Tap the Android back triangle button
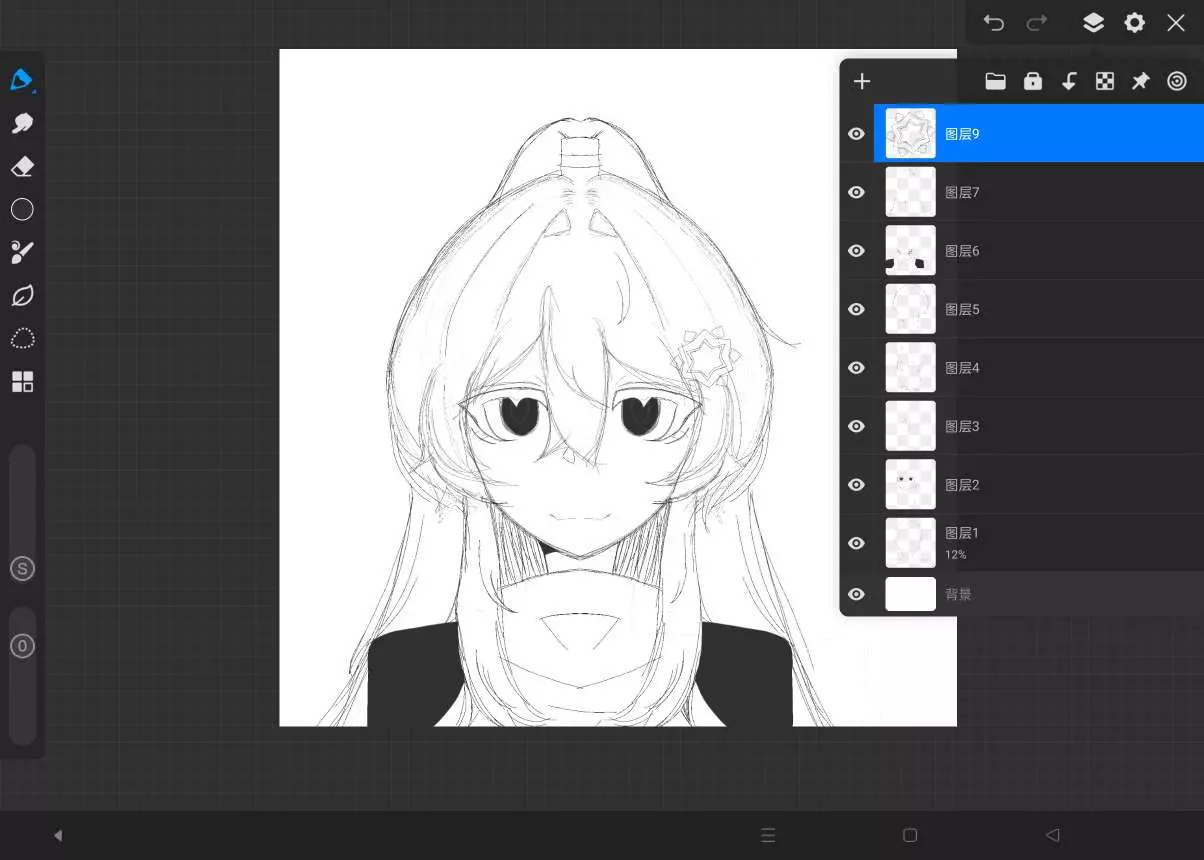The height and width of the screenshot is (860, 1204). [1052, 835]
